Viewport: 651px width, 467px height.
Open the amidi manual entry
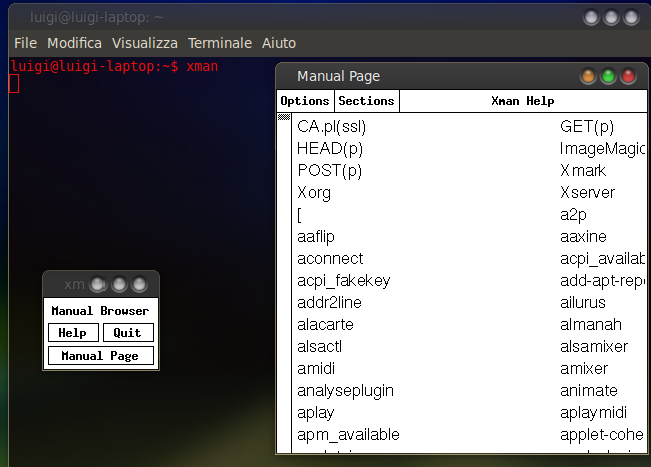point(316,369)
